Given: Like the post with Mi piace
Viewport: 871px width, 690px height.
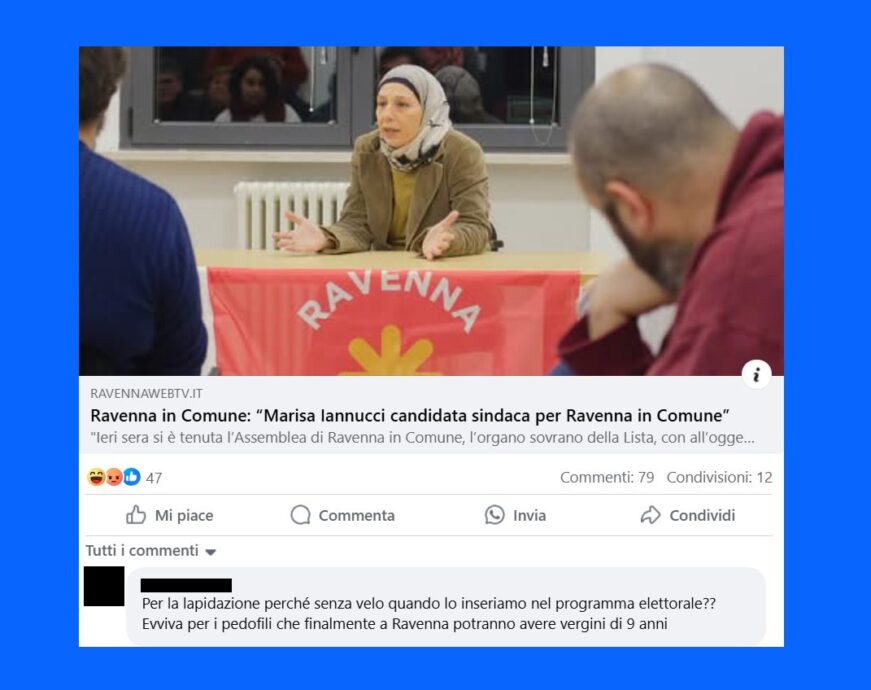Looking at the screenshot, I should pos(169,515).
